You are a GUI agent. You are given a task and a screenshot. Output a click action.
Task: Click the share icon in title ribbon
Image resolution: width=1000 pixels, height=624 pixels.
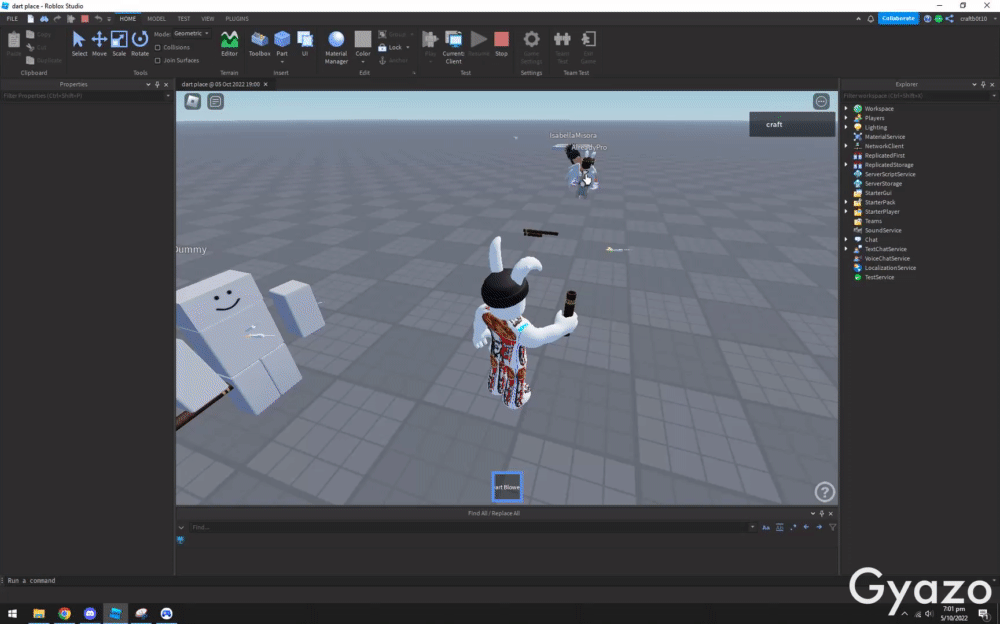coord(950,19)
